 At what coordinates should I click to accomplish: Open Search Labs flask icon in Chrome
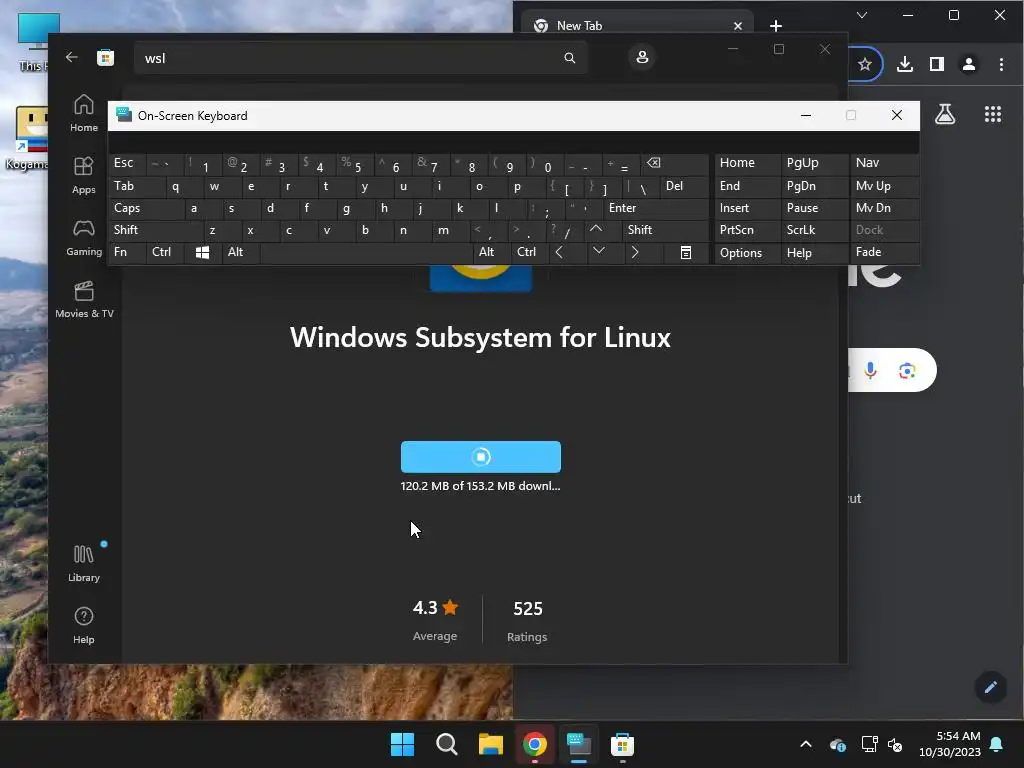pos(944,115)
